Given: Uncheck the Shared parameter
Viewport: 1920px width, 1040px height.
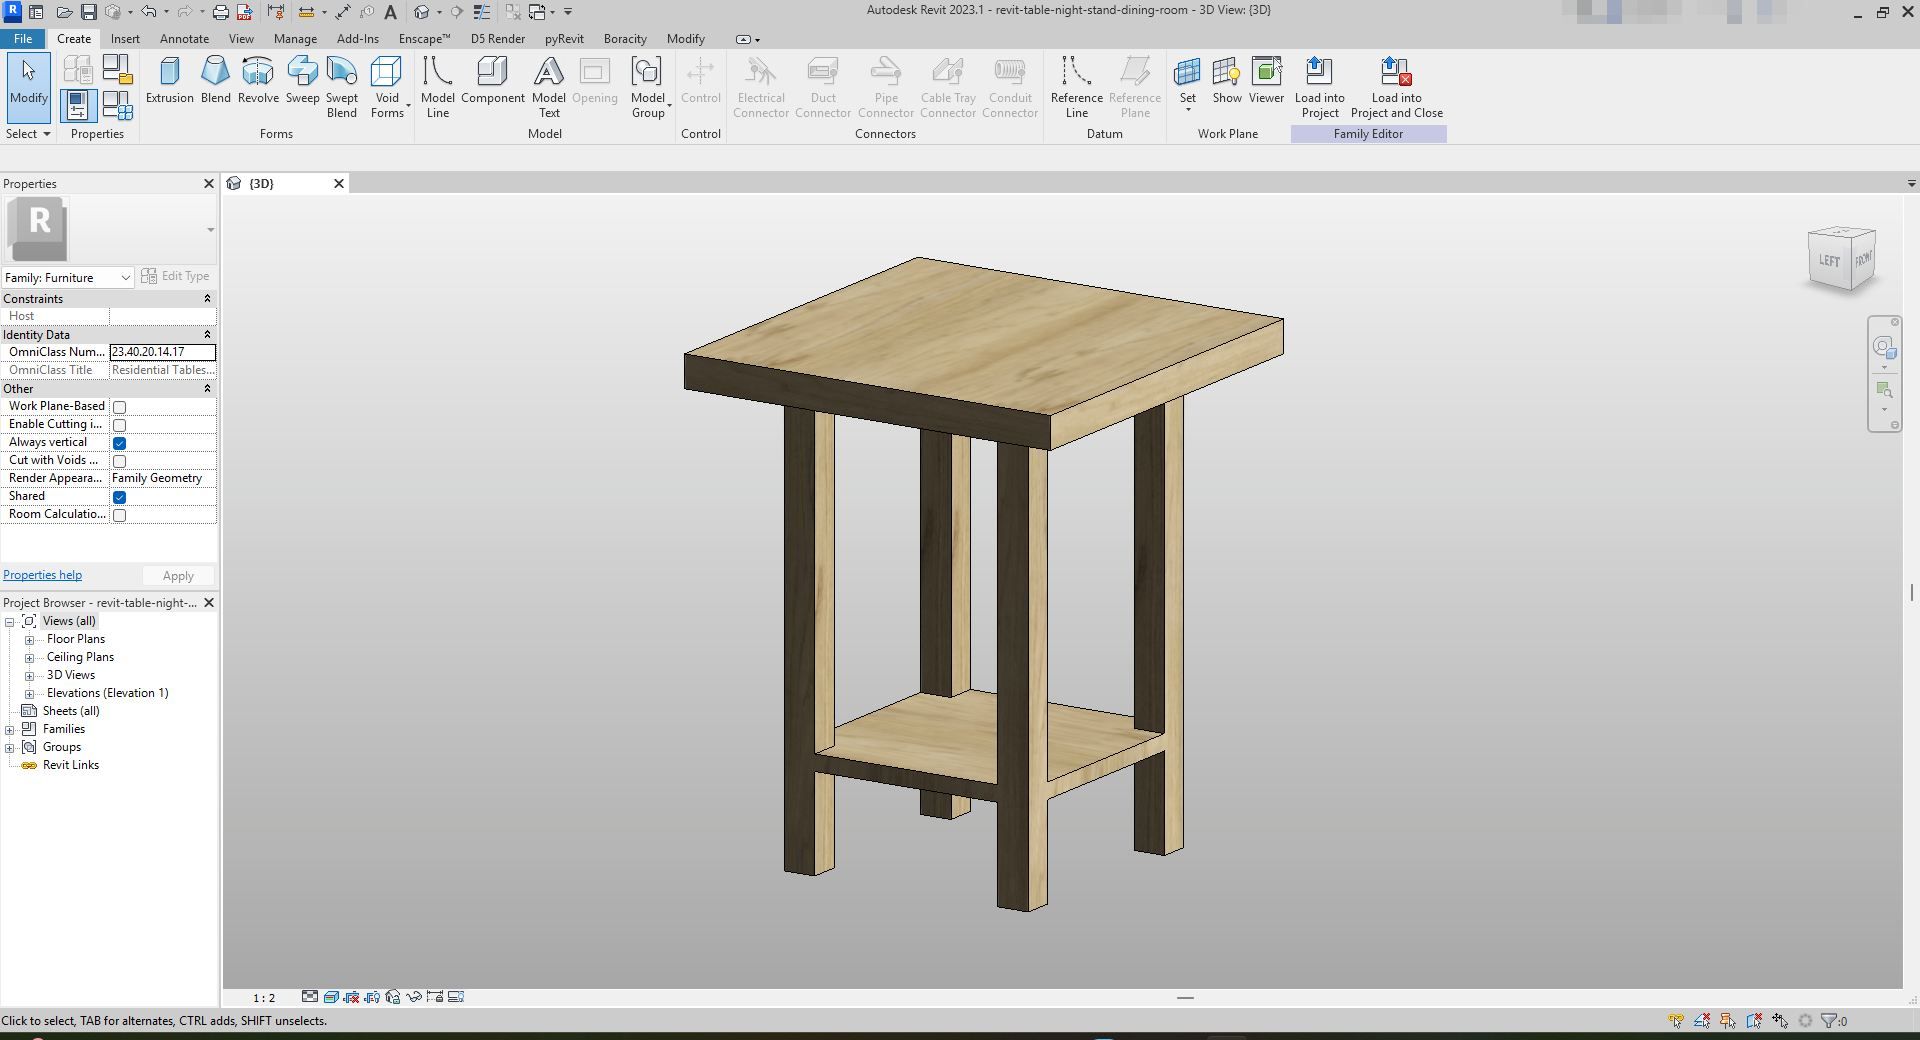Looking at the screenshot, I should coord(119,497).
